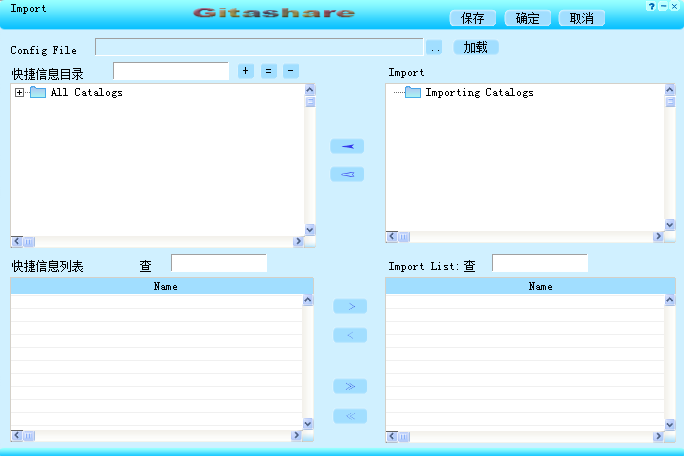Sort by Name in 快捷信息列表 table

click(x=162, y=286)
